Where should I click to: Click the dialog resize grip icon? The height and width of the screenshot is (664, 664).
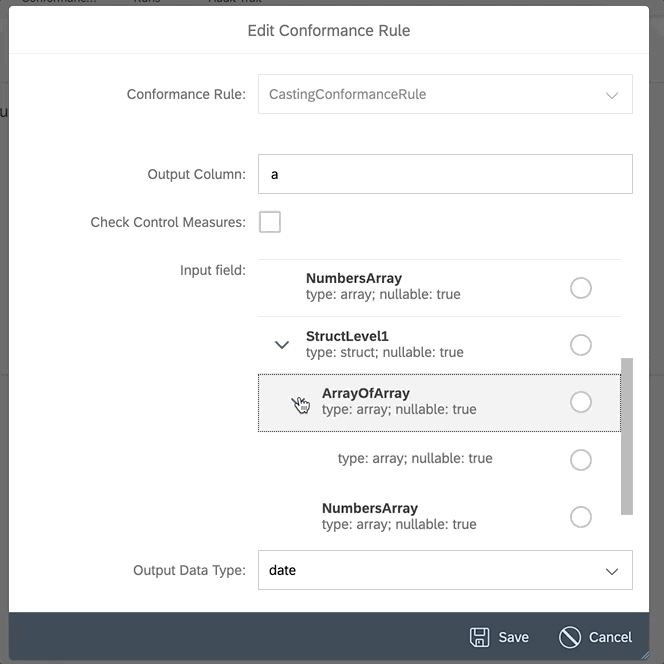(645, 655)
